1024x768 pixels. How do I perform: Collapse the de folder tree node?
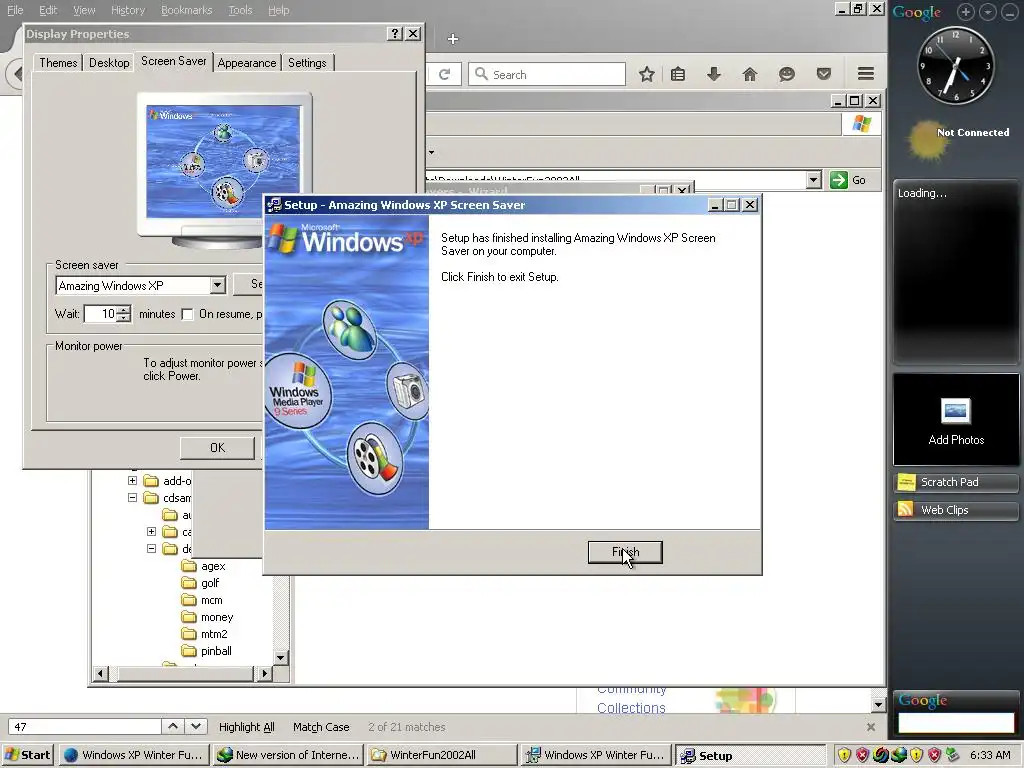click(x=152, y=549)
